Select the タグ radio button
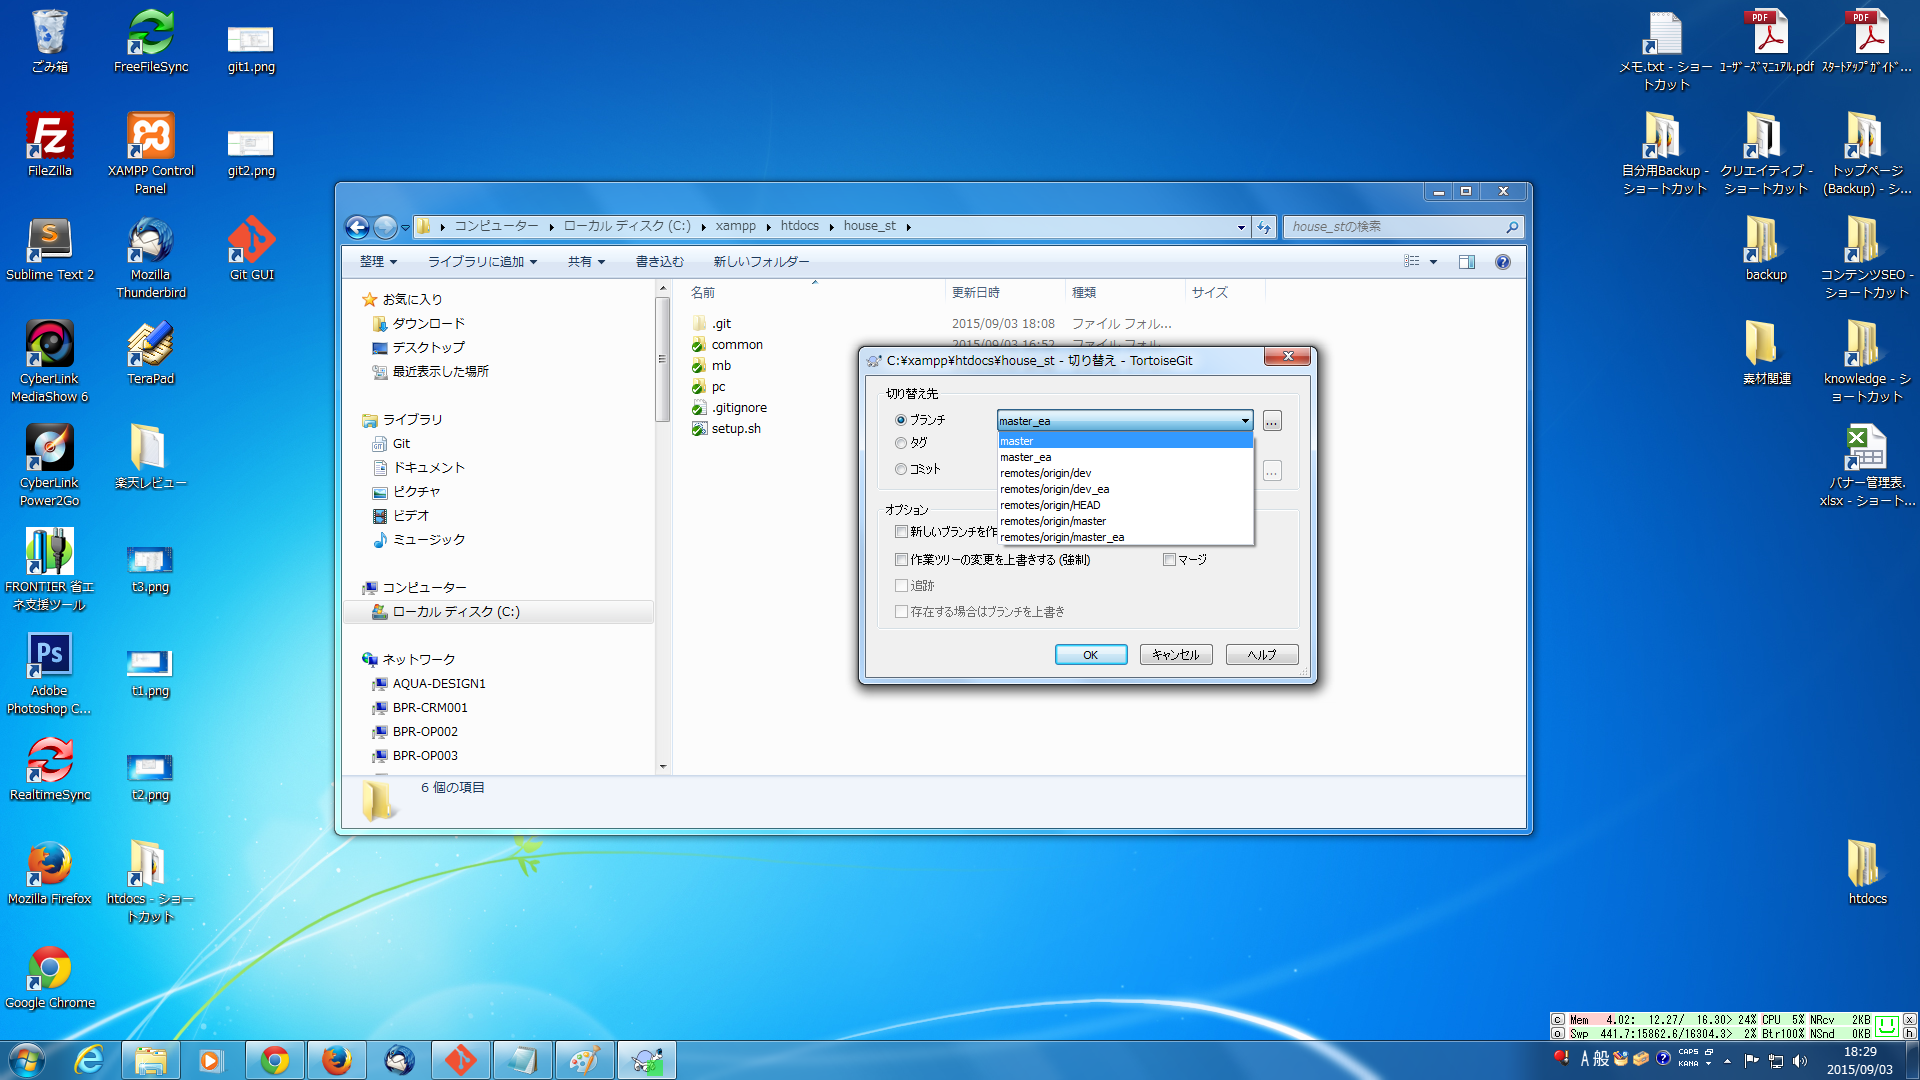The width and height of the screenshot is (1920, 1080). (x=901, y=443)
